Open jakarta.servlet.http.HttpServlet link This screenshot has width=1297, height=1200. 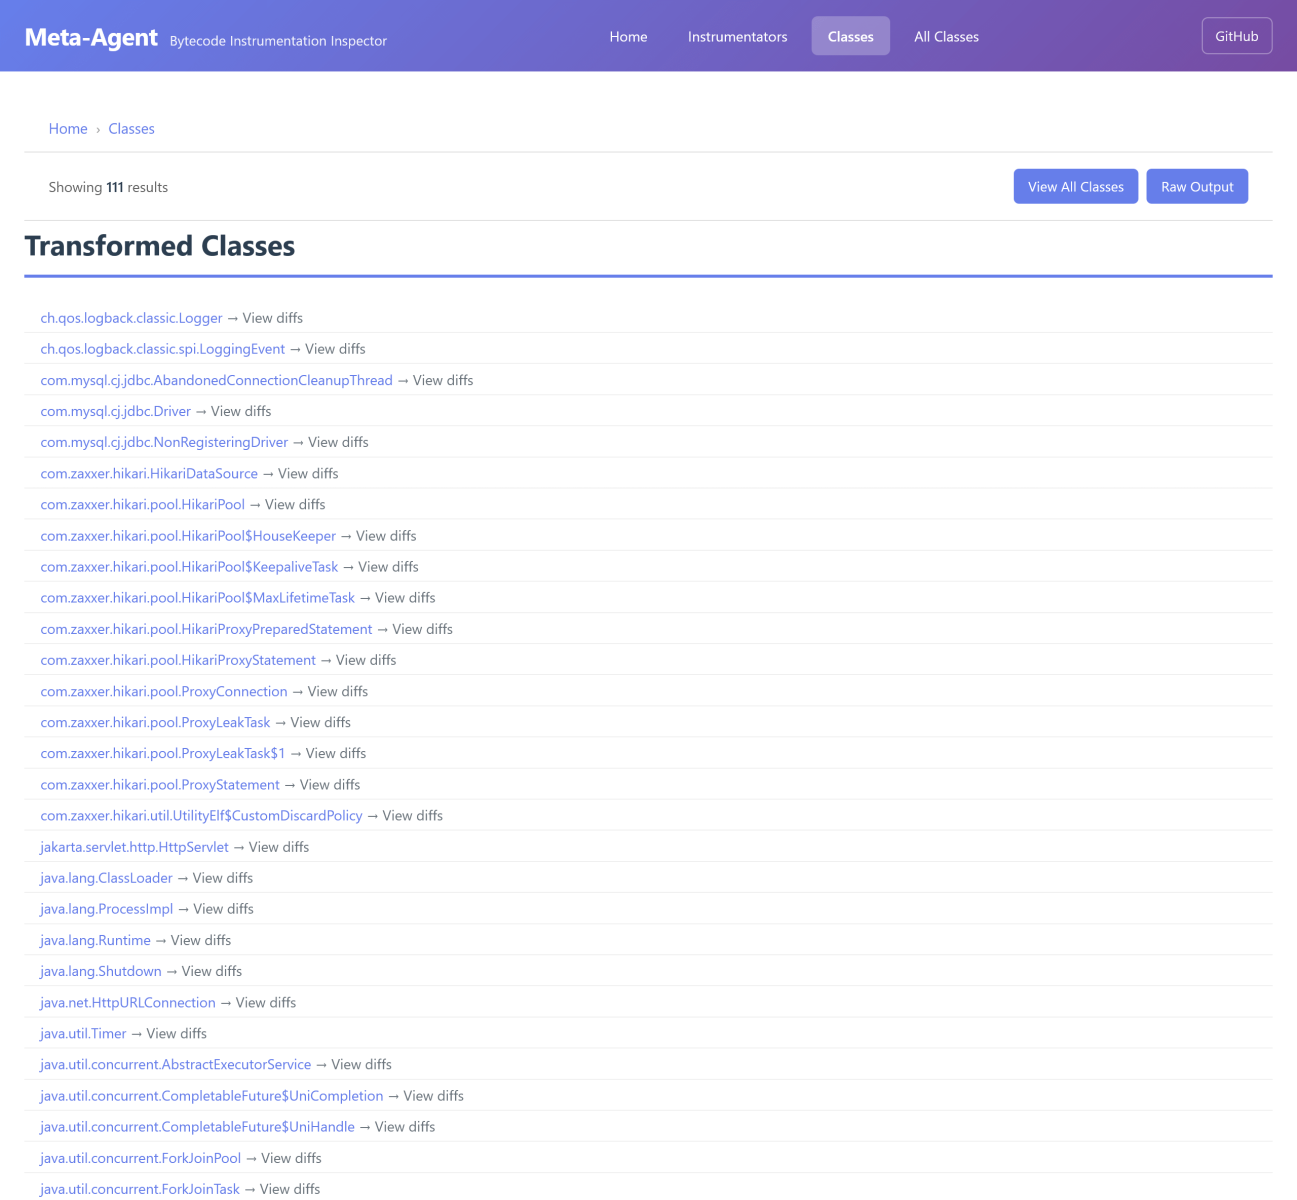click(x=134, y=847)
